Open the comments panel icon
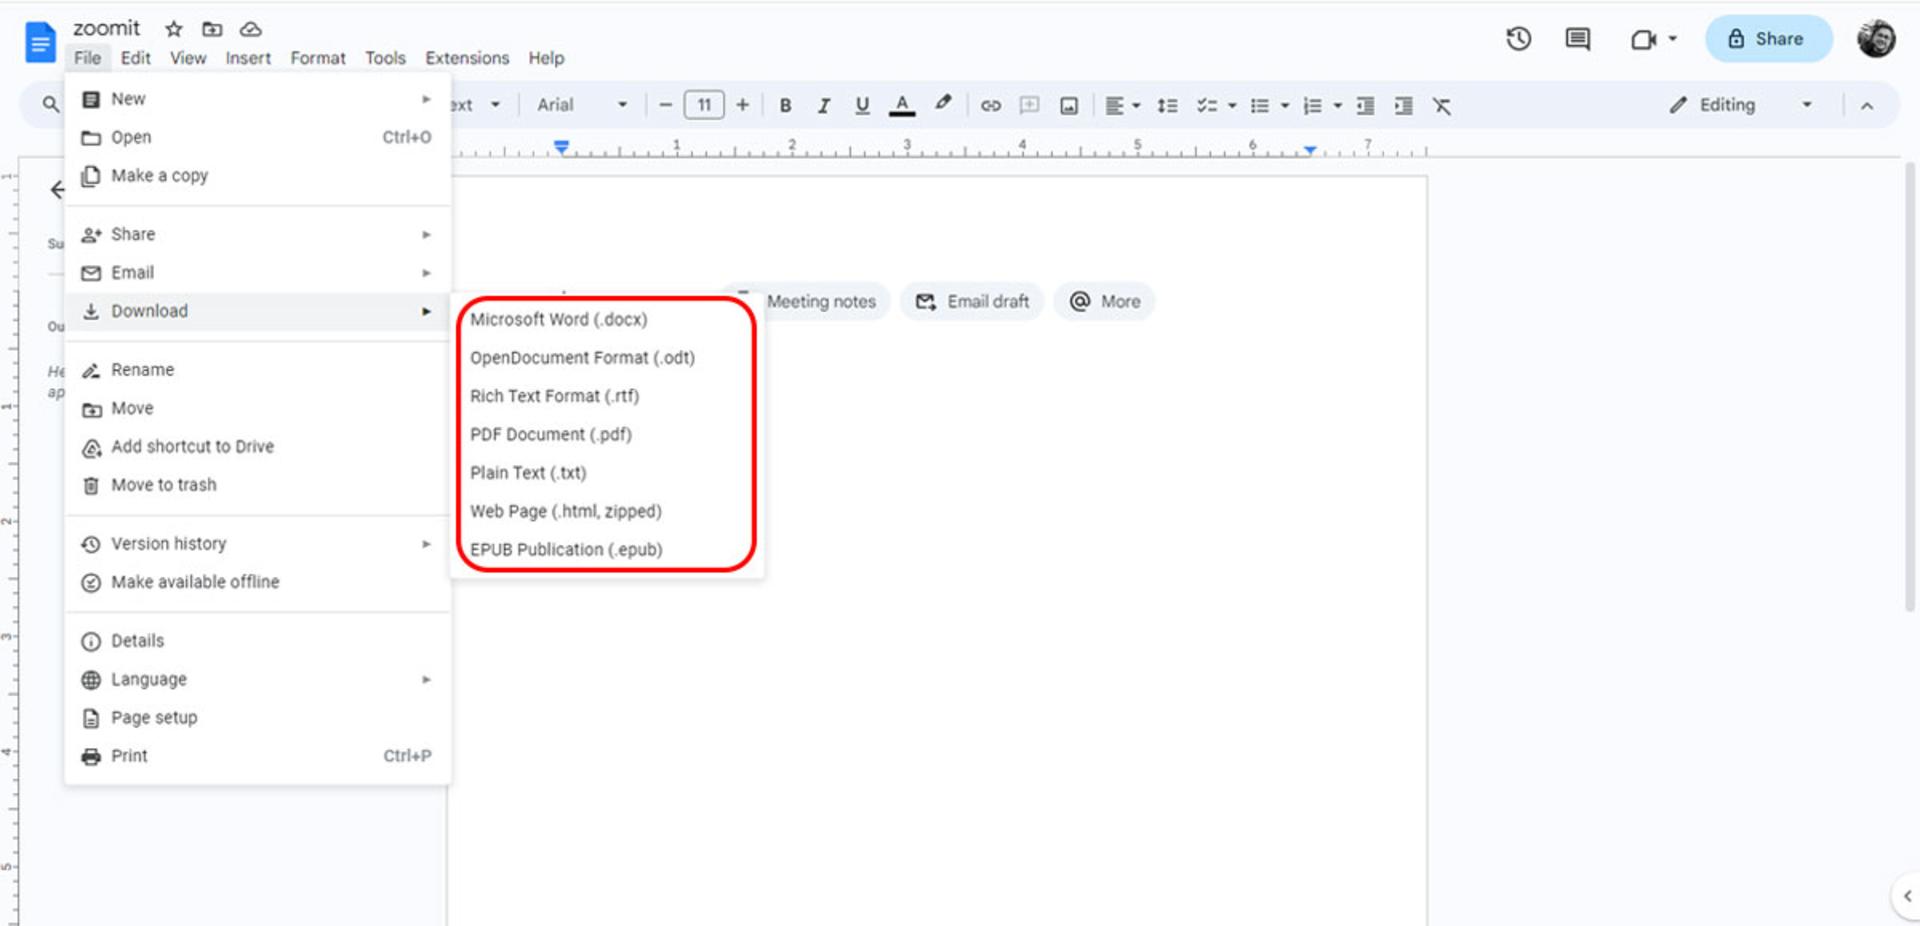1920x926 pixels. 1578,39
